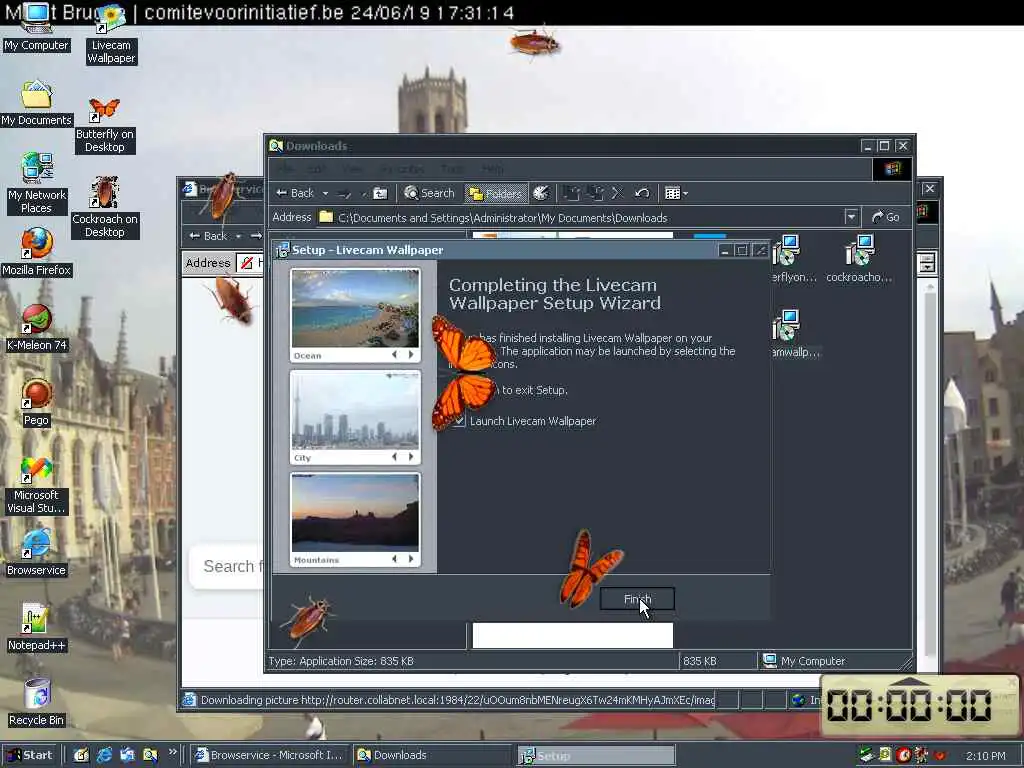
Task: Click the previous arrow beside Mountains
Action: click(x=394, y=559)
